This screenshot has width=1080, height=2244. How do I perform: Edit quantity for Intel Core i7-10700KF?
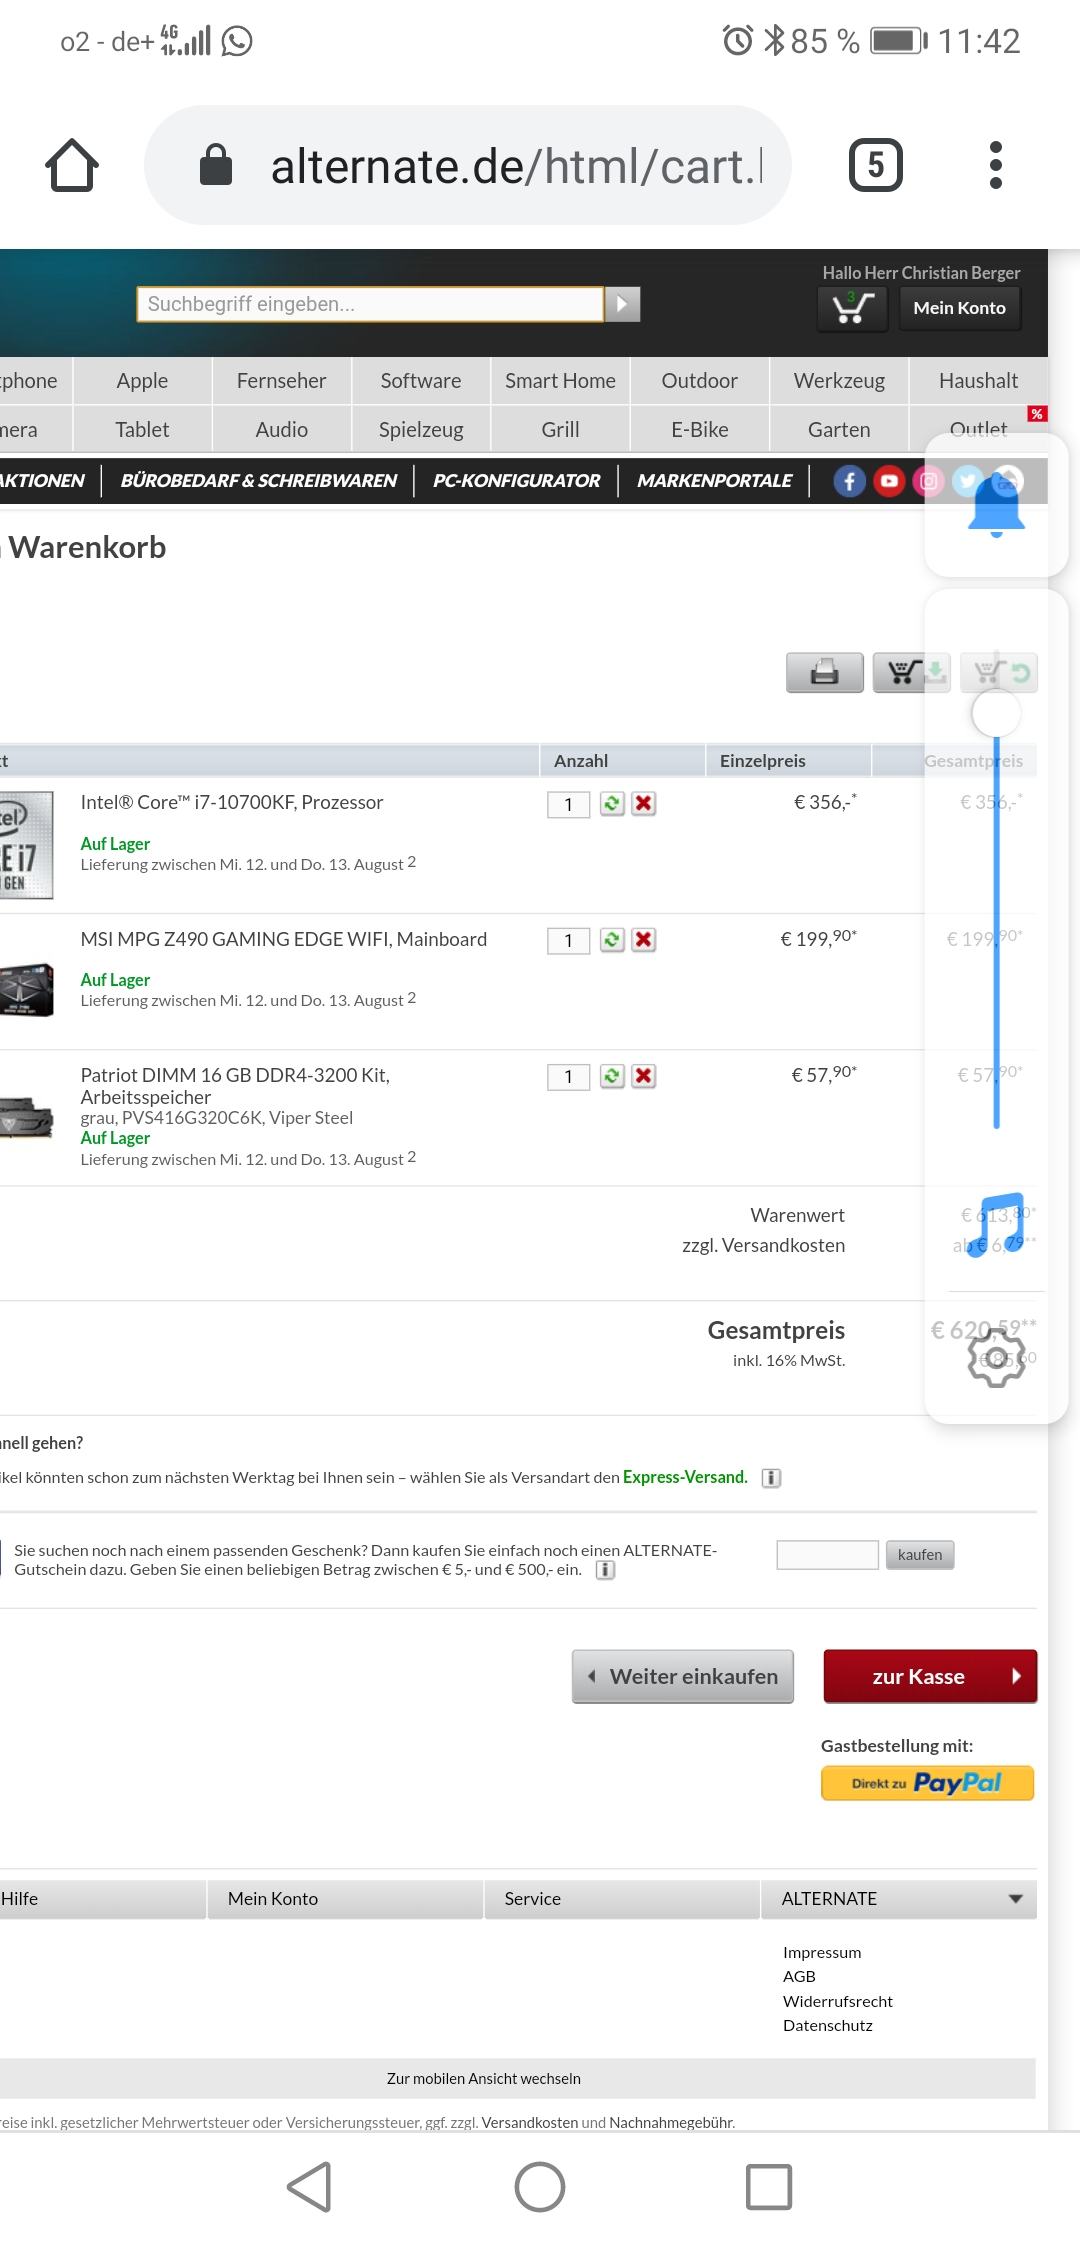(x=568, y=804)
